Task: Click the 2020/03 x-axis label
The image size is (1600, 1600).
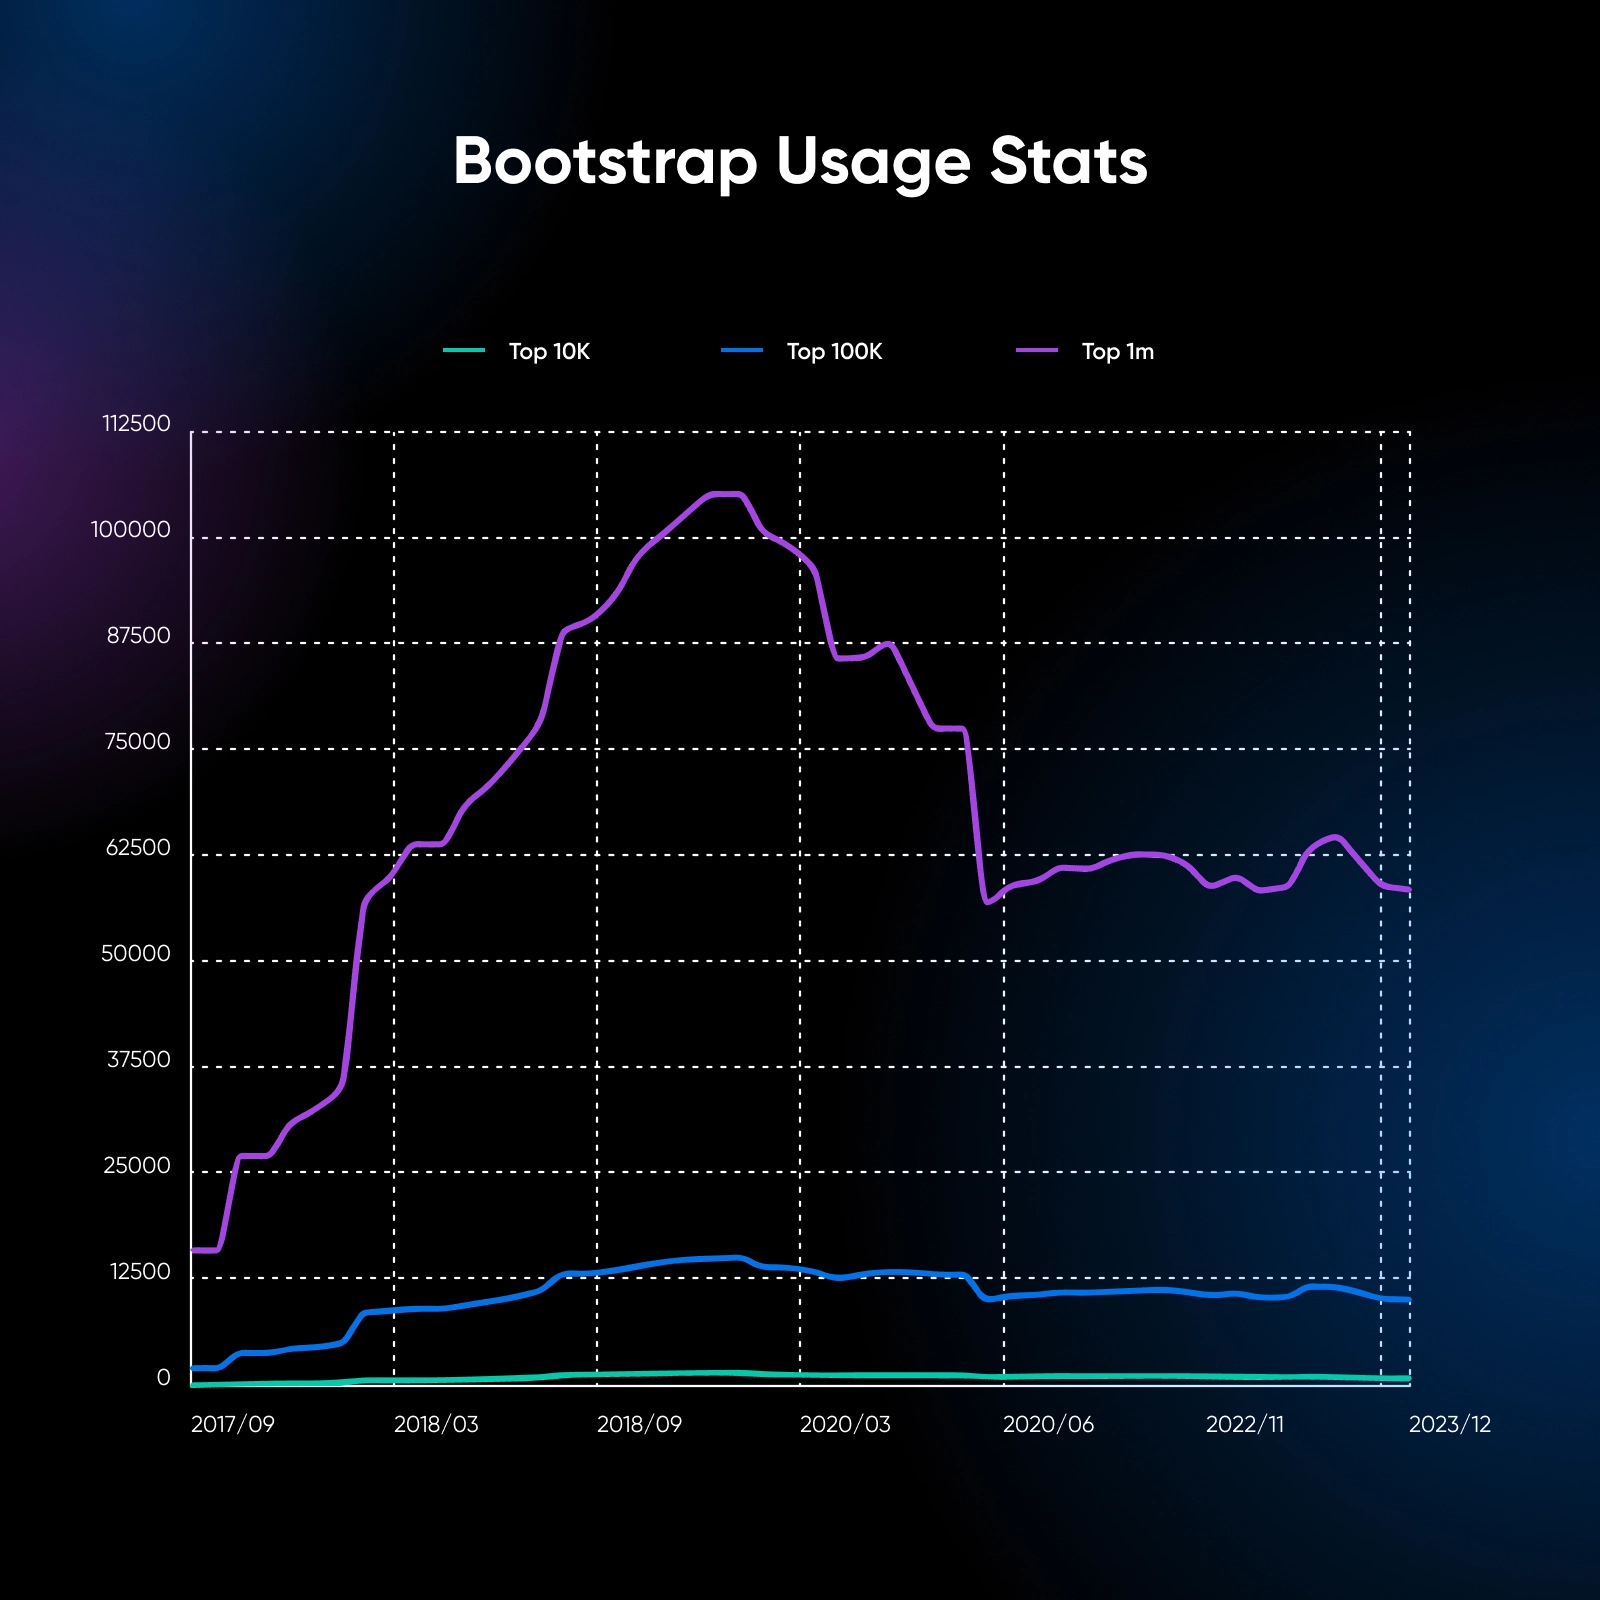Action: [x=845, y=1424]
